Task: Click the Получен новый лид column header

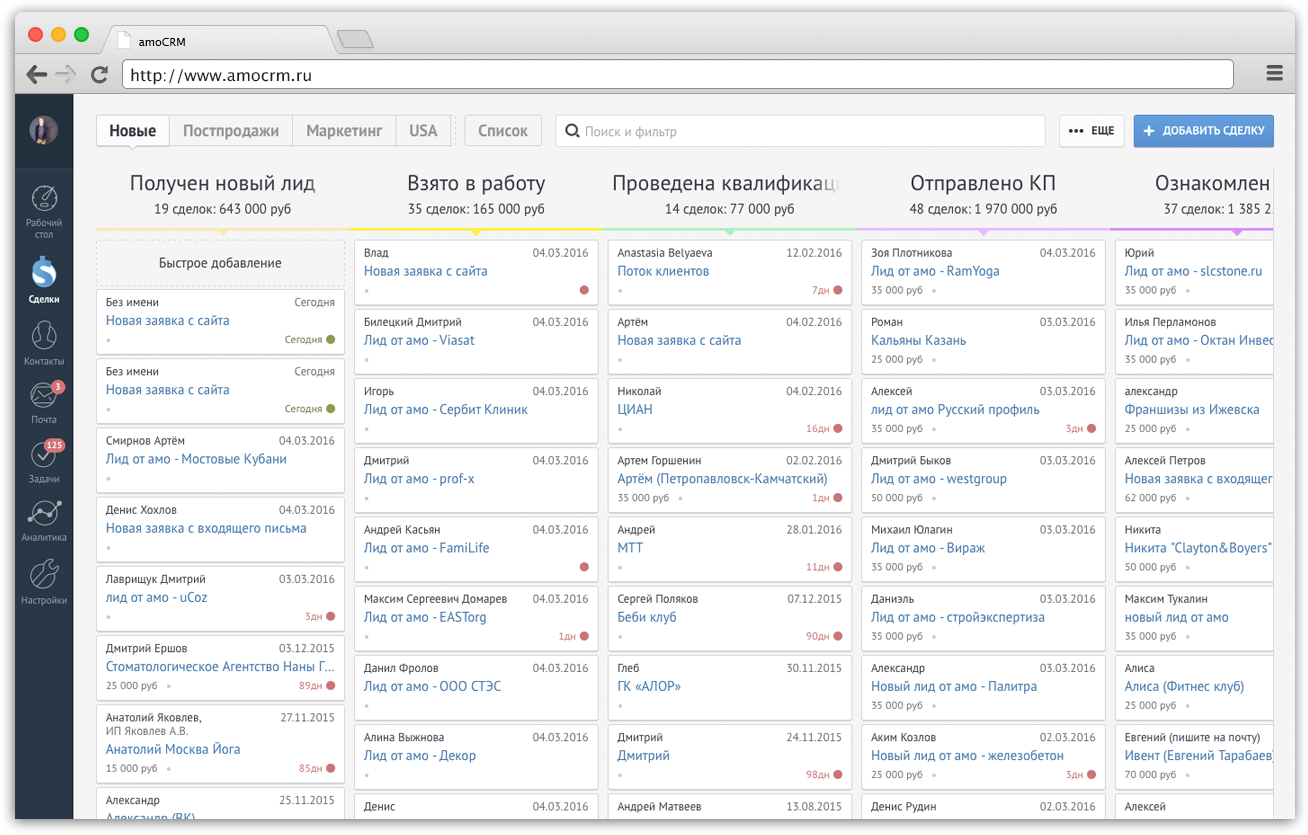Action: click(x=222, y=183)
